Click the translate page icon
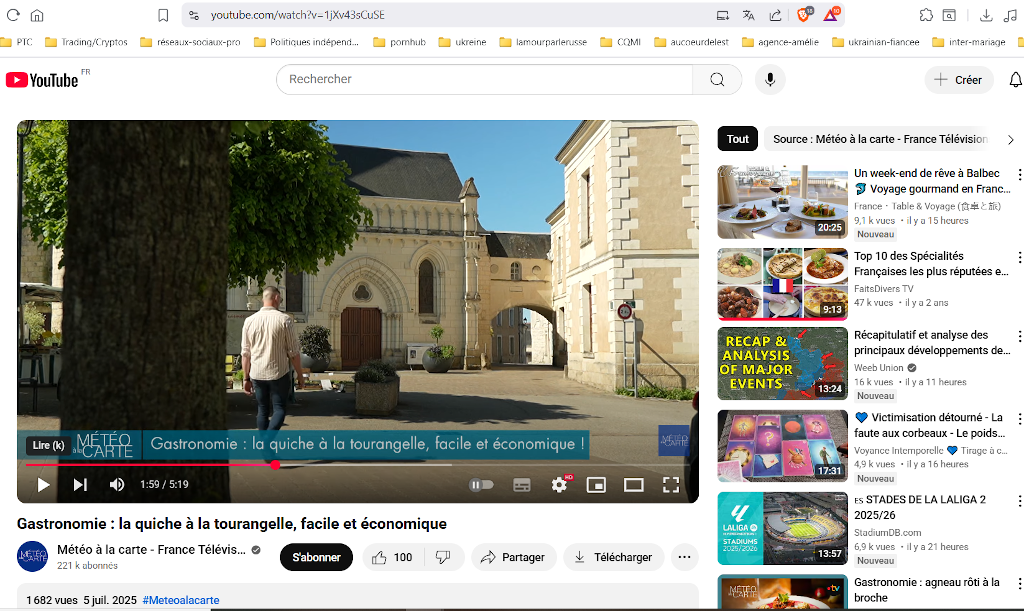The image size is (1024, 611). click(x=748, y=15)
